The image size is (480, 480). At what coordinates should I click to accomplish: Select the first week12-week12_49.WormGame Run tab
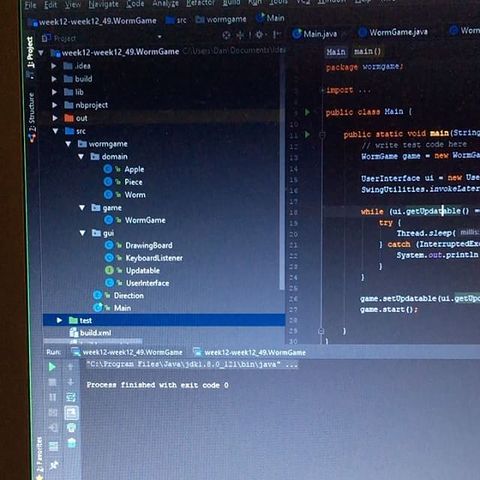128,352
